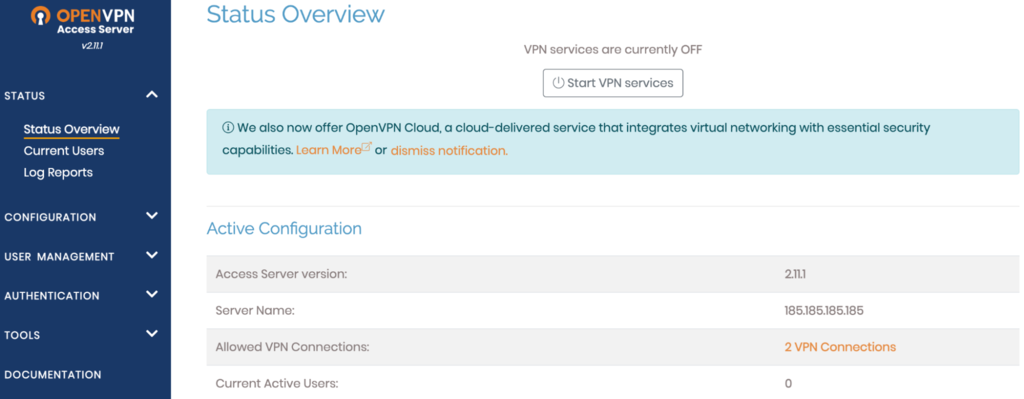The image size is (1024, 399).
Task: Click the info circle icon in the notification
Action: (x=228, y=128)
